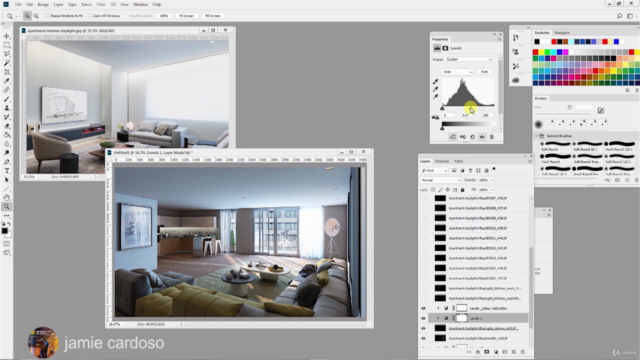Create new adjustment layer in Layers panel
Screen dimensions: 640x360
pyautogui.click(x=496, y=352)
